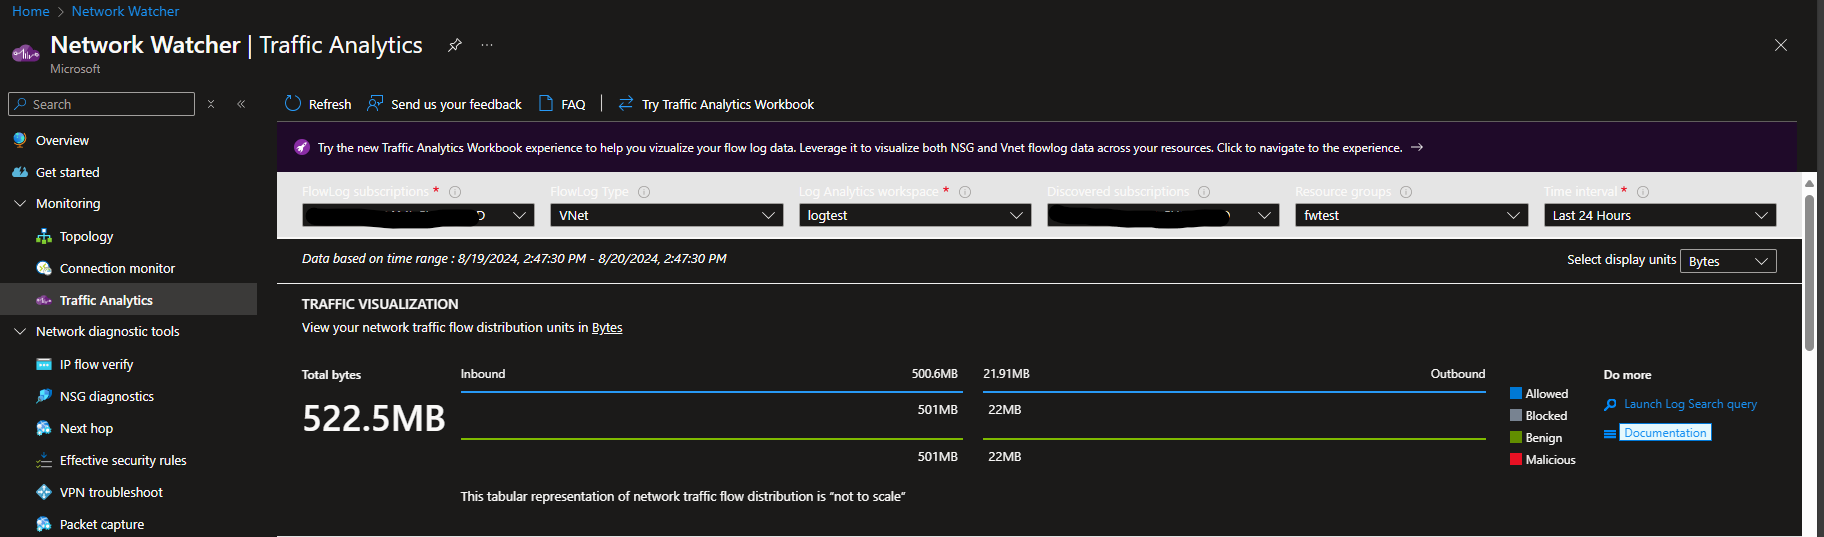Open the FAQ document link
This screenshot has height=537, width=1824.
(562, 104)
